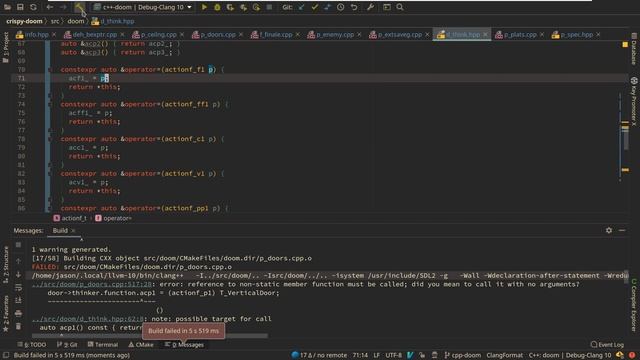640x360 pixels.
Task: Toggle the Favorites tool window
Action: point(5,313)
